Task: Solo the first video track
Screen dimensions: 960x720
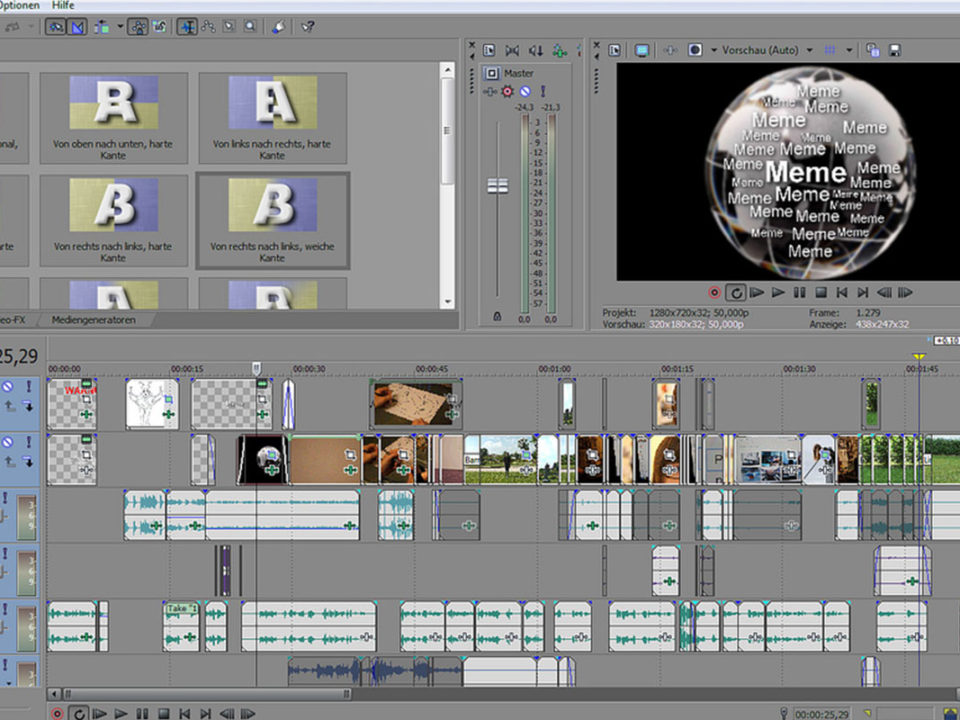Action: pos(28,387)
